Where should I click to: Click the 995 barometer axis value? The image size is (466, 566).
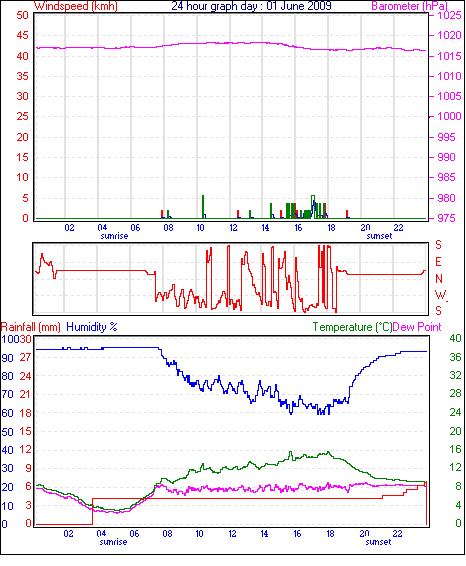(x=447, y=137)
